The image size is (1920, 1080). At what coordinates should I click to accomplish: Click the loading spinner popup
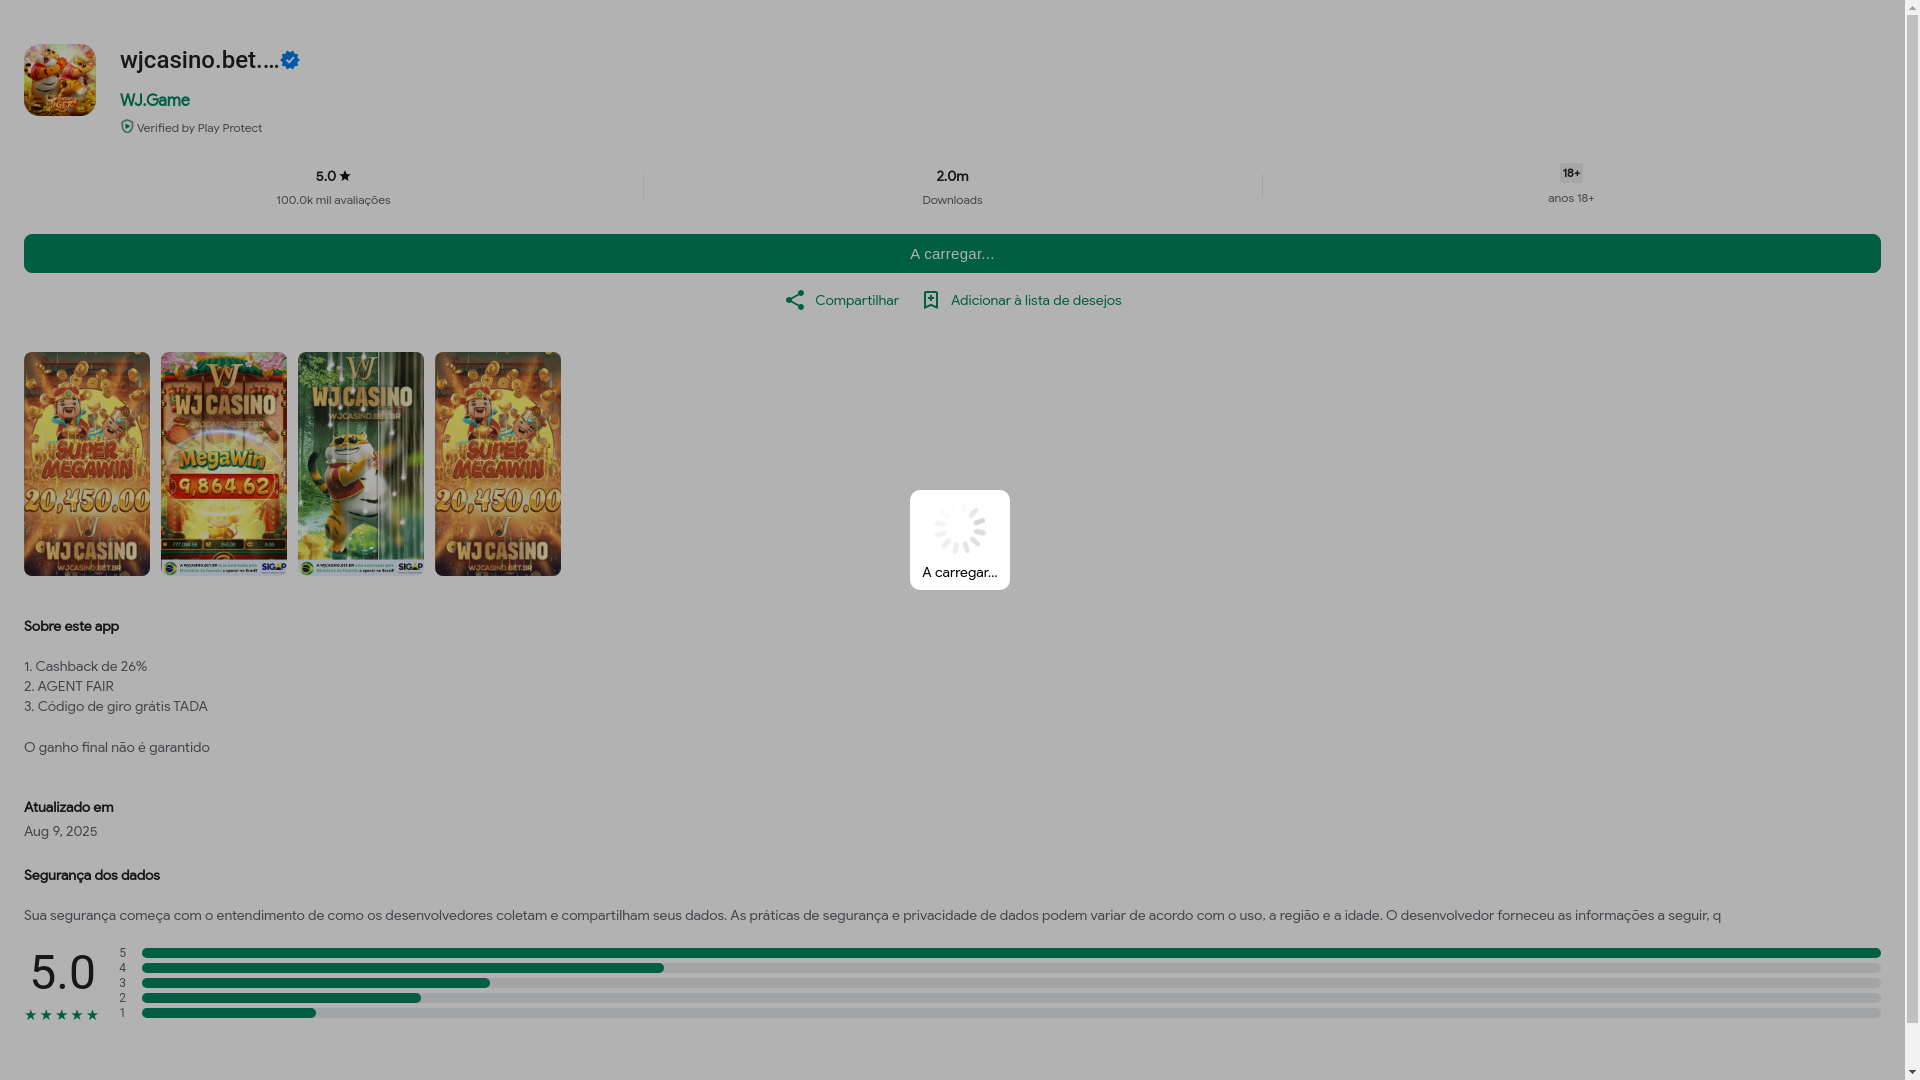tap(960, 540)
